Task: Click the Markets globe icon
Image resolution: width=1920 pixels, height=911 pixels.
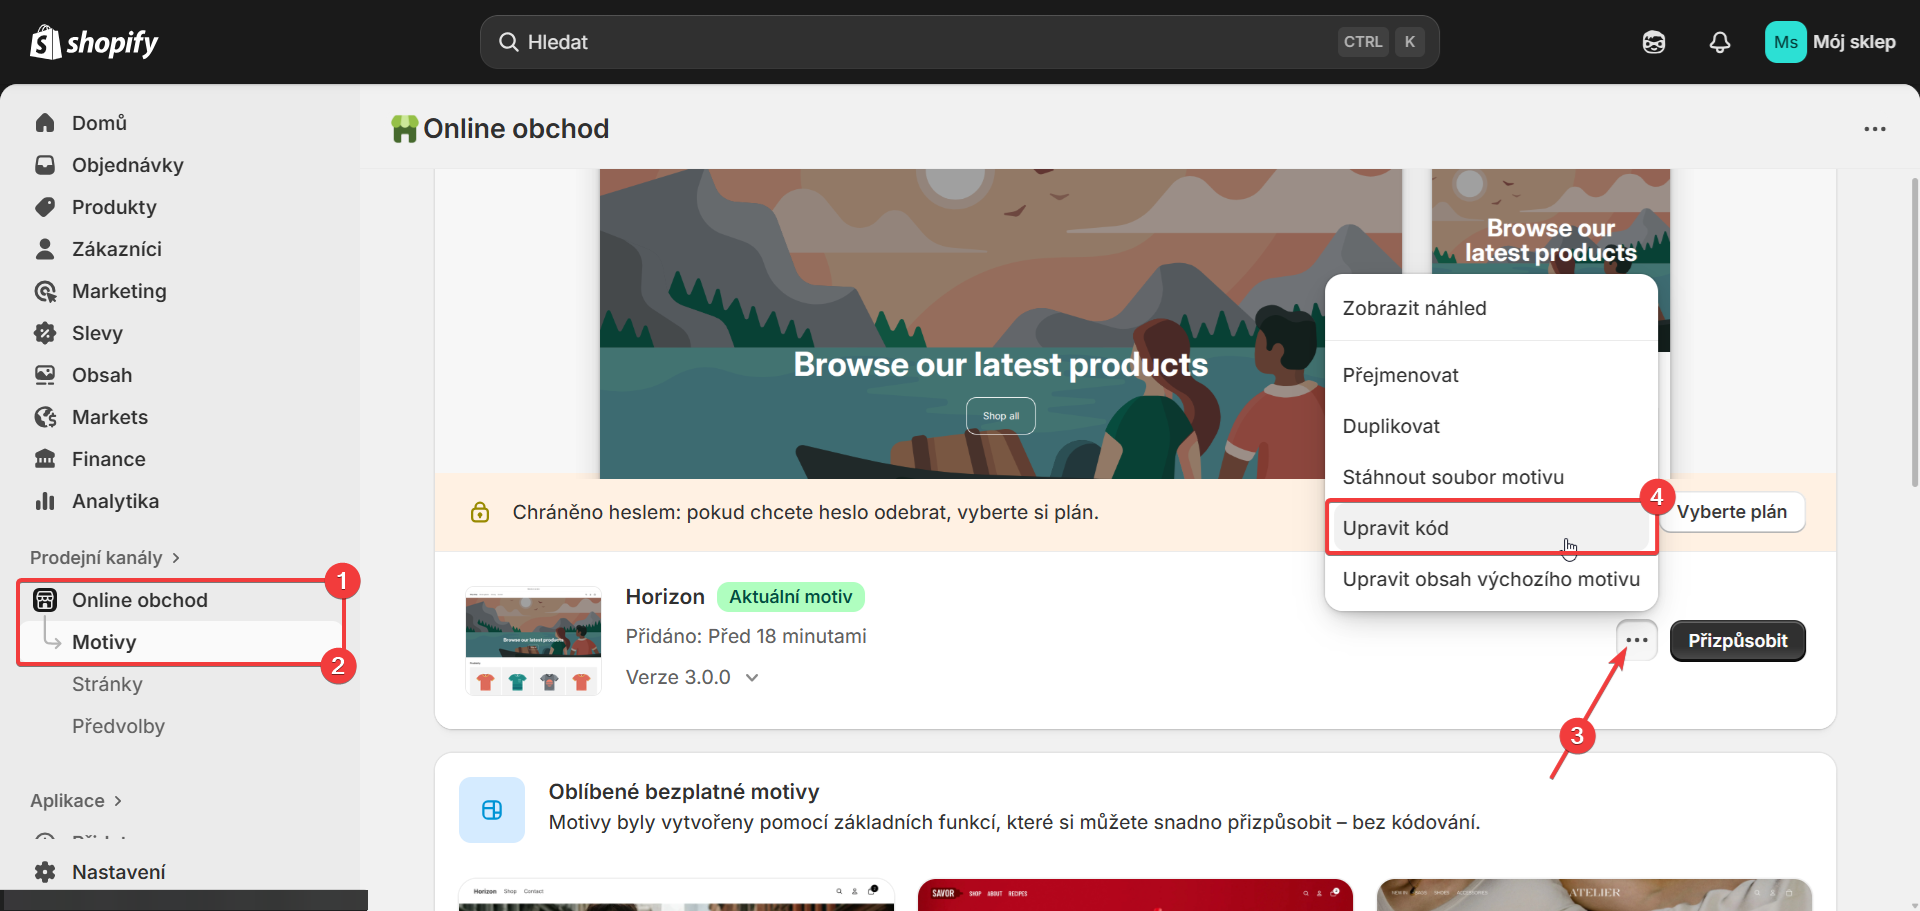Action: [x=45, y=417]
